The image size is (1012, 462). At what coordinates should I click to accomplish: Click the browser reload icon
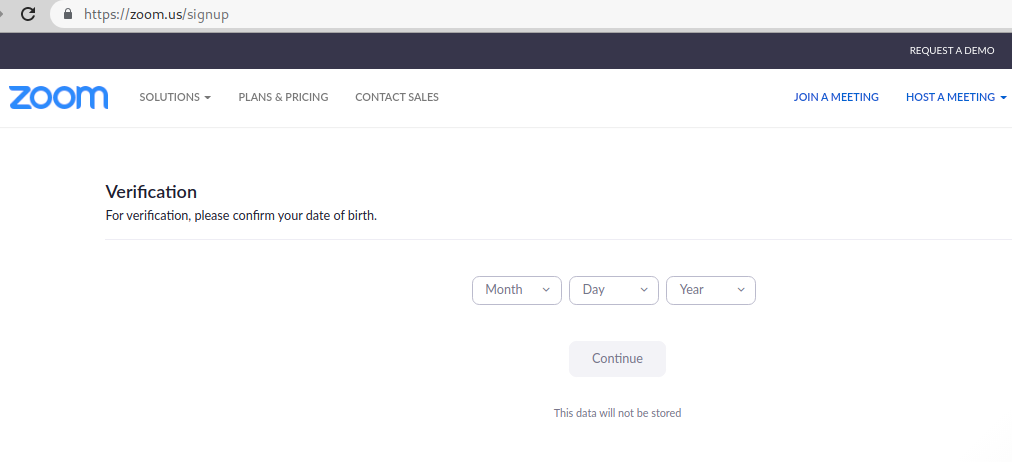point(28,14)
